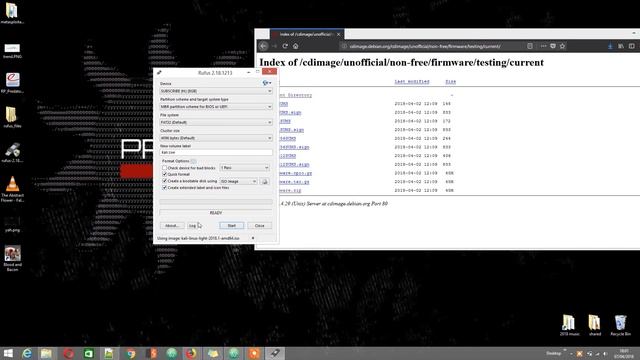Select the rufus_files folder on desktop
Image resolution: width=640 pixels, height=360 pixels.
tap(12, 118)
